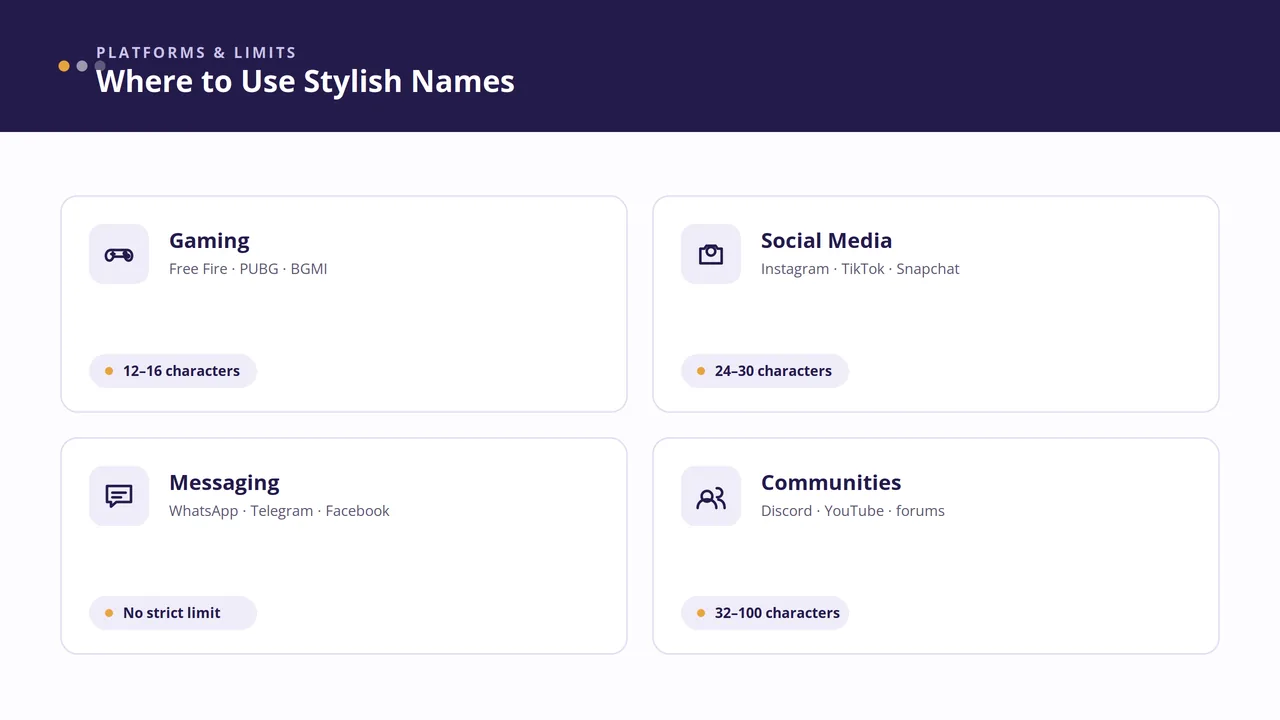This screenshot has height=720, width=1280.
Task: Click the Discord · YouTube · forums text
Action: click(x=853, y=511)
